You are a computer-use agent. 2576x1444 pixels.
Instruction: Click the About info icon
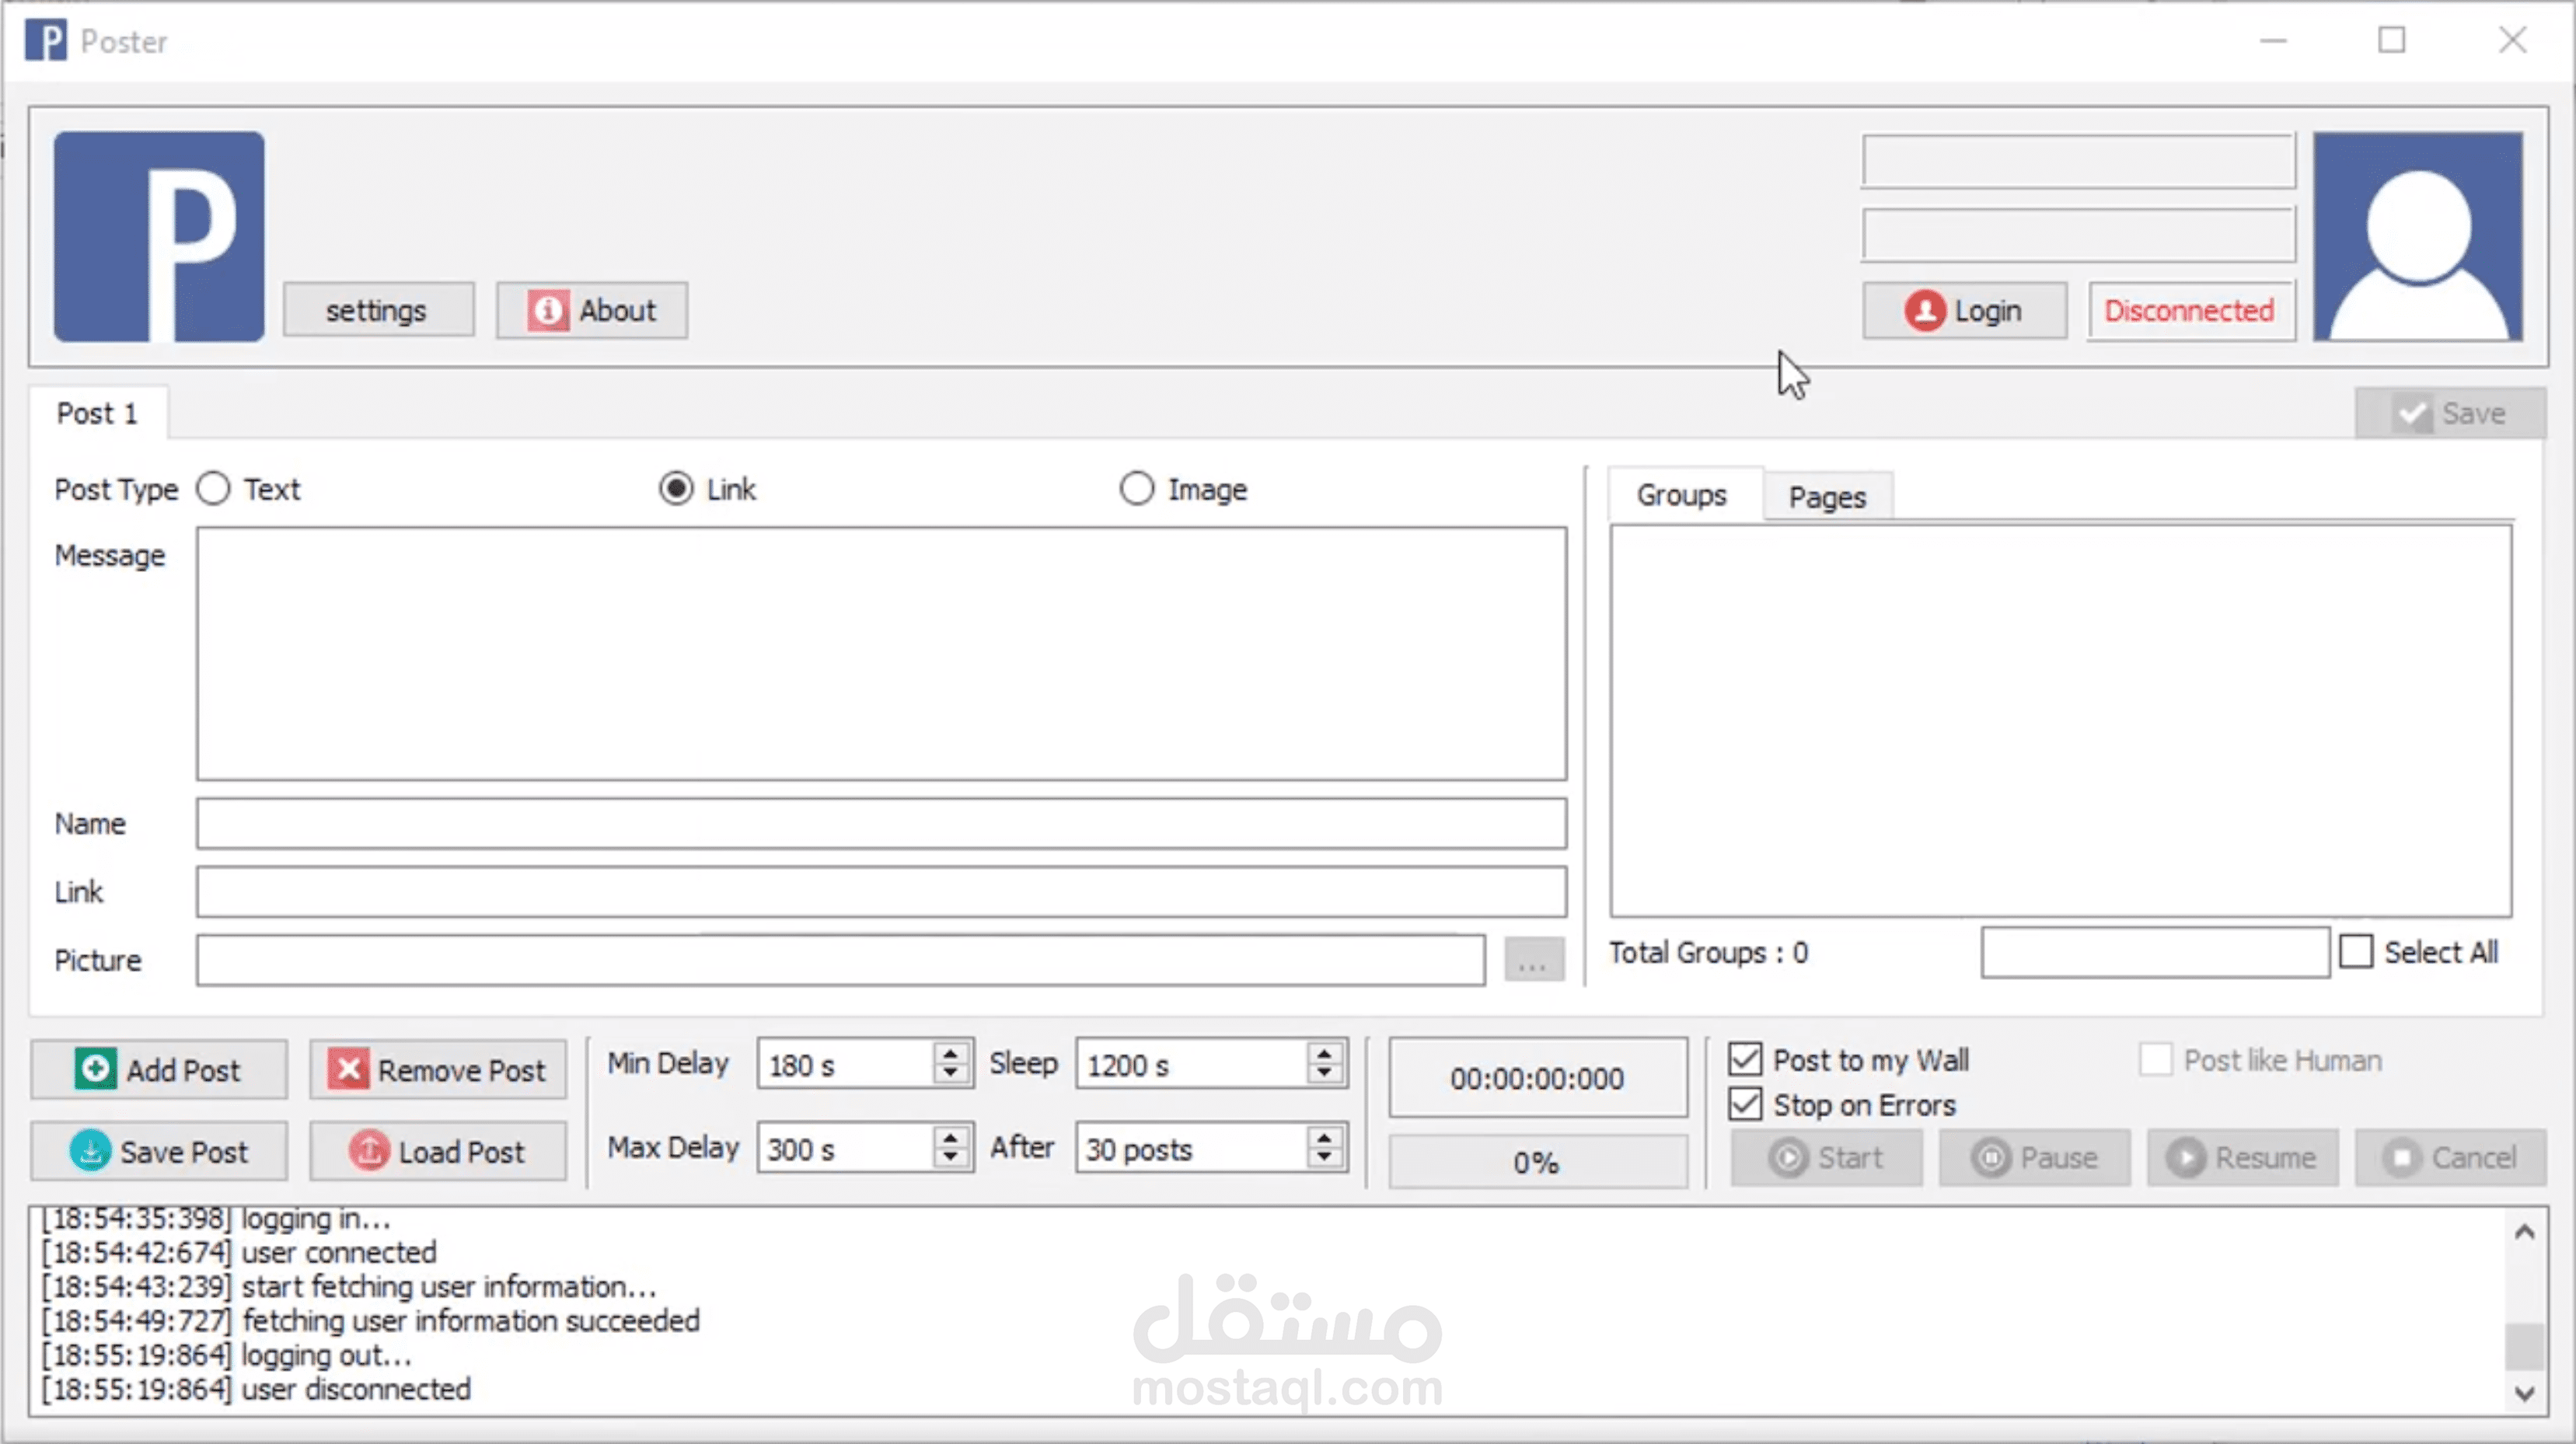(x=548, y=310)
